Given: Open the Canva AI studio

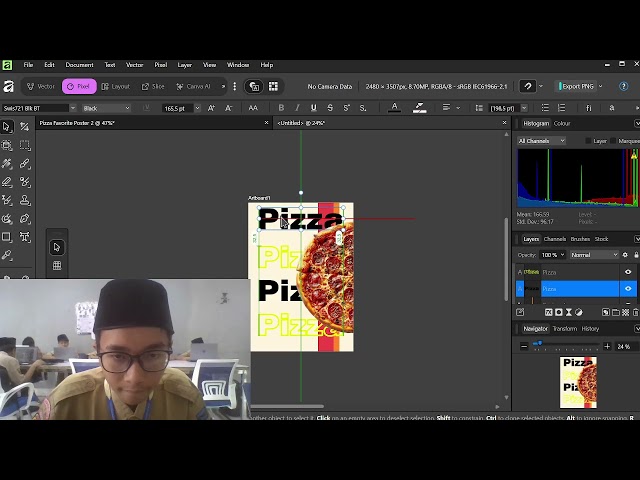Looking at the screenshot, I should 193,86.
